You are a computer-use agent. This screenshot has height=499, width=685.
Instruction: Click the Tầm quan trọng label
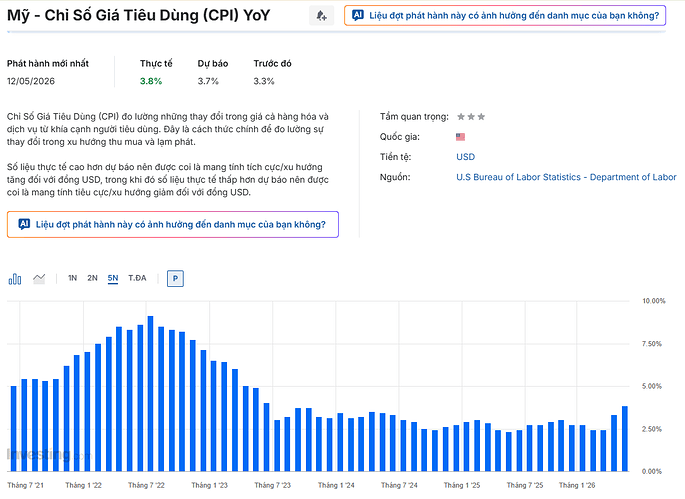[x=414, y=117]
